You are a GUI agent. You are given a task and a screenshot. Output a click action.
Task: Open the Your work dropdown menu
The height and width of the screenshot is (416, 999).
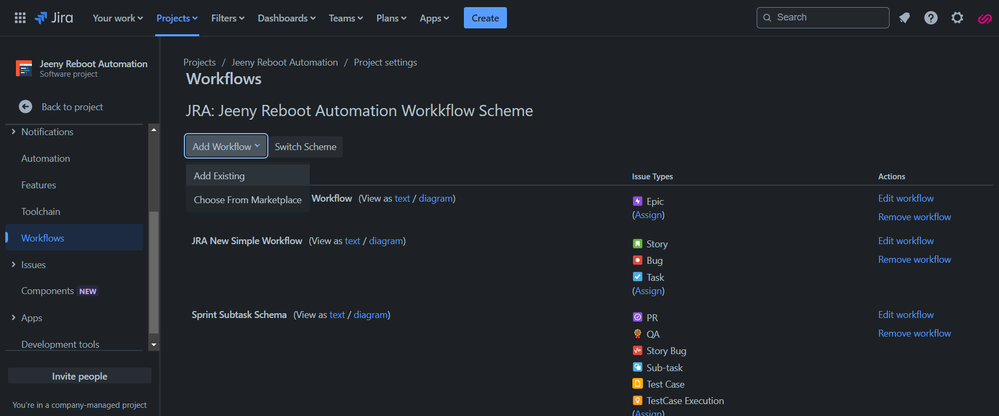[x=118, y=18]
